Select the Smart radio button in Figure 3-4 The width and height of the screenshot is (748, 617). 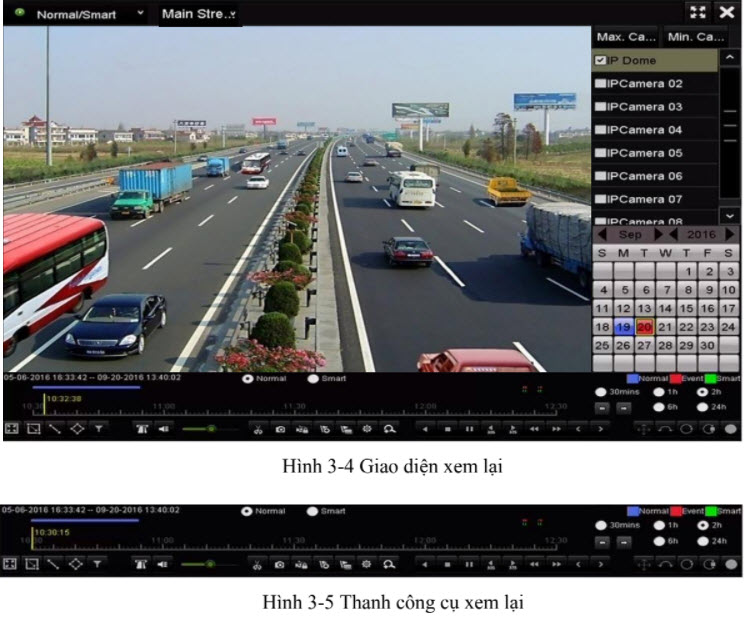click(313, 380)
